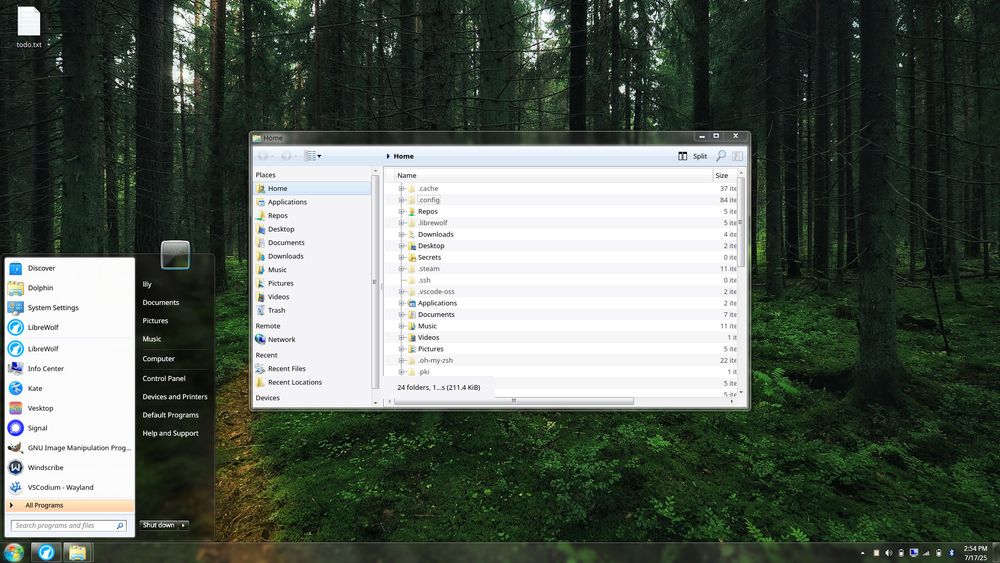The image size is (1000, 563).
Task: Open Vesktop from start menu
Action: (69, 408)
